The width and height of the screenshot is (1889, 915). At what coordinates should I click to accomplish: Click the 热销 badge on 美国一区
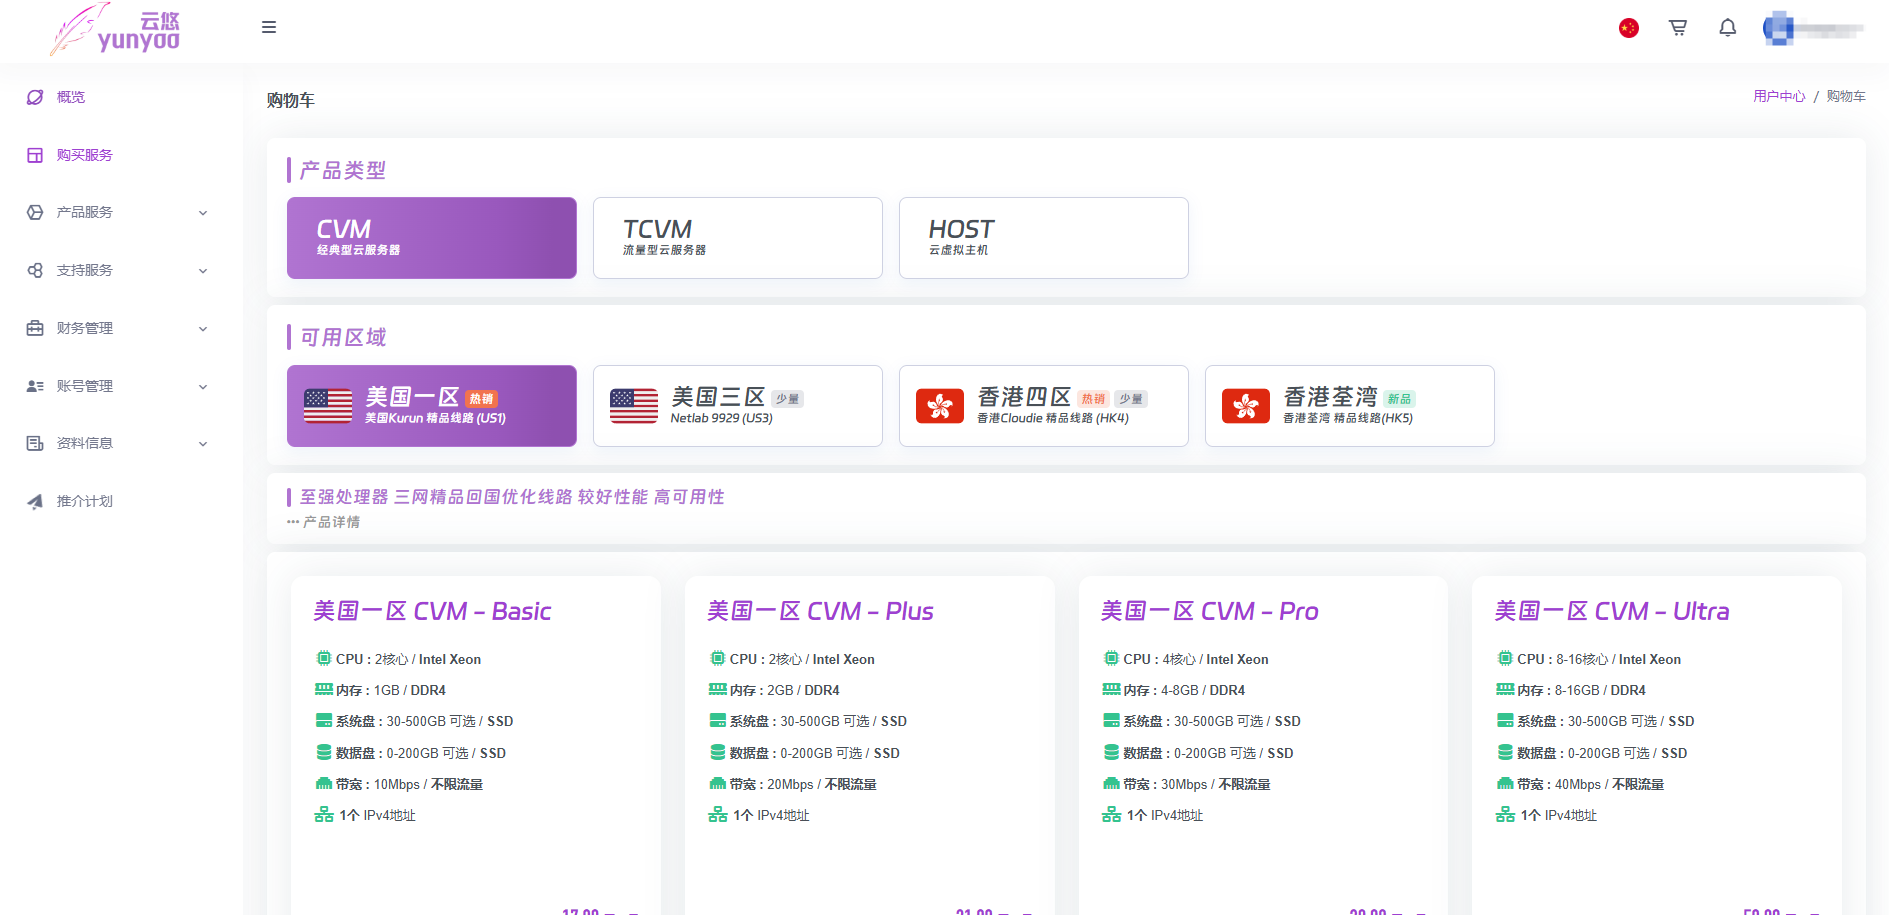click(x=481, y=399)
